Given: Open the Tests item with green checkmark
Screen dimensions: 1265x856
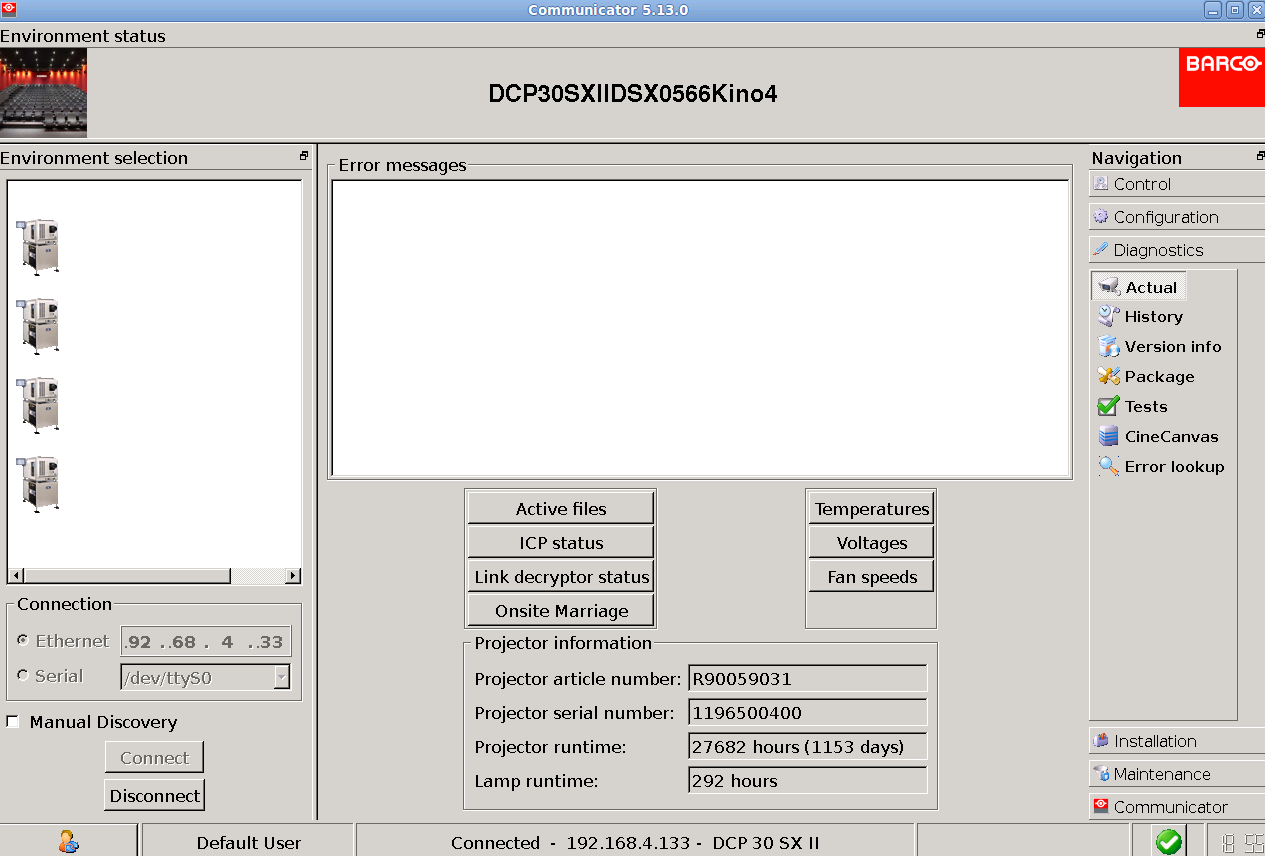Looking at the screenshot, I should tap(1133, 407).
